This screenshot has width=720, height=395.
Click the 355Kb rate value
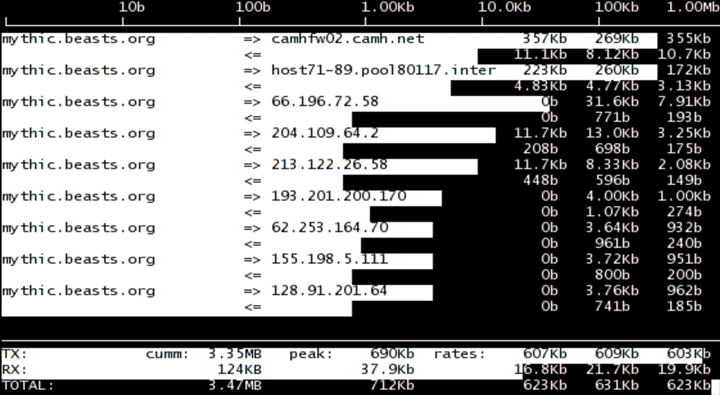[688, 39]
